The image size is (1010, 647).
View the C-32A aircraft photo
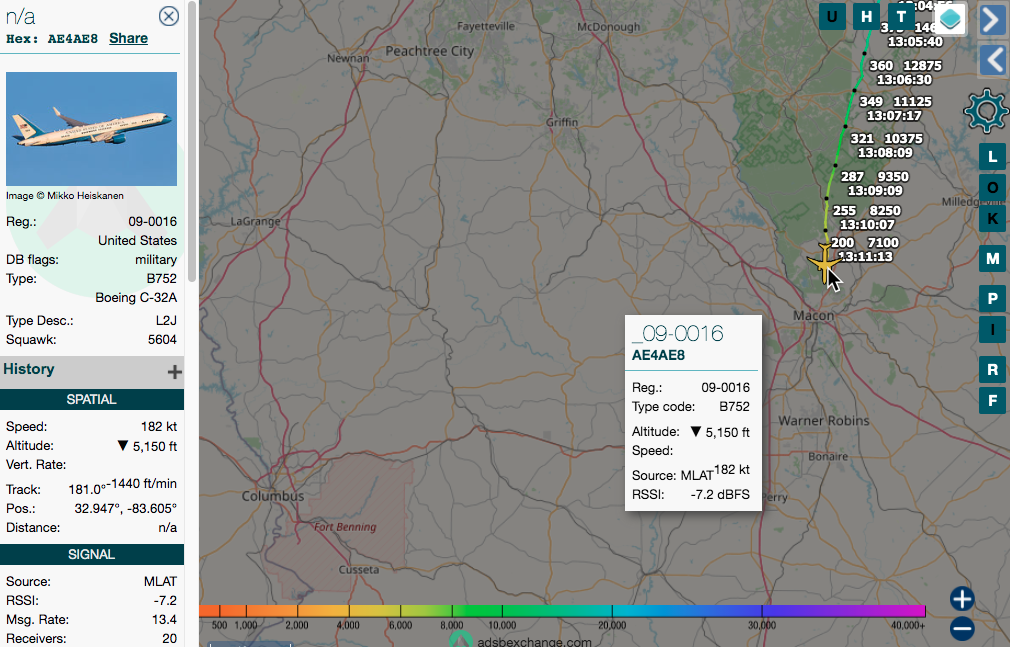pos(91,129)
